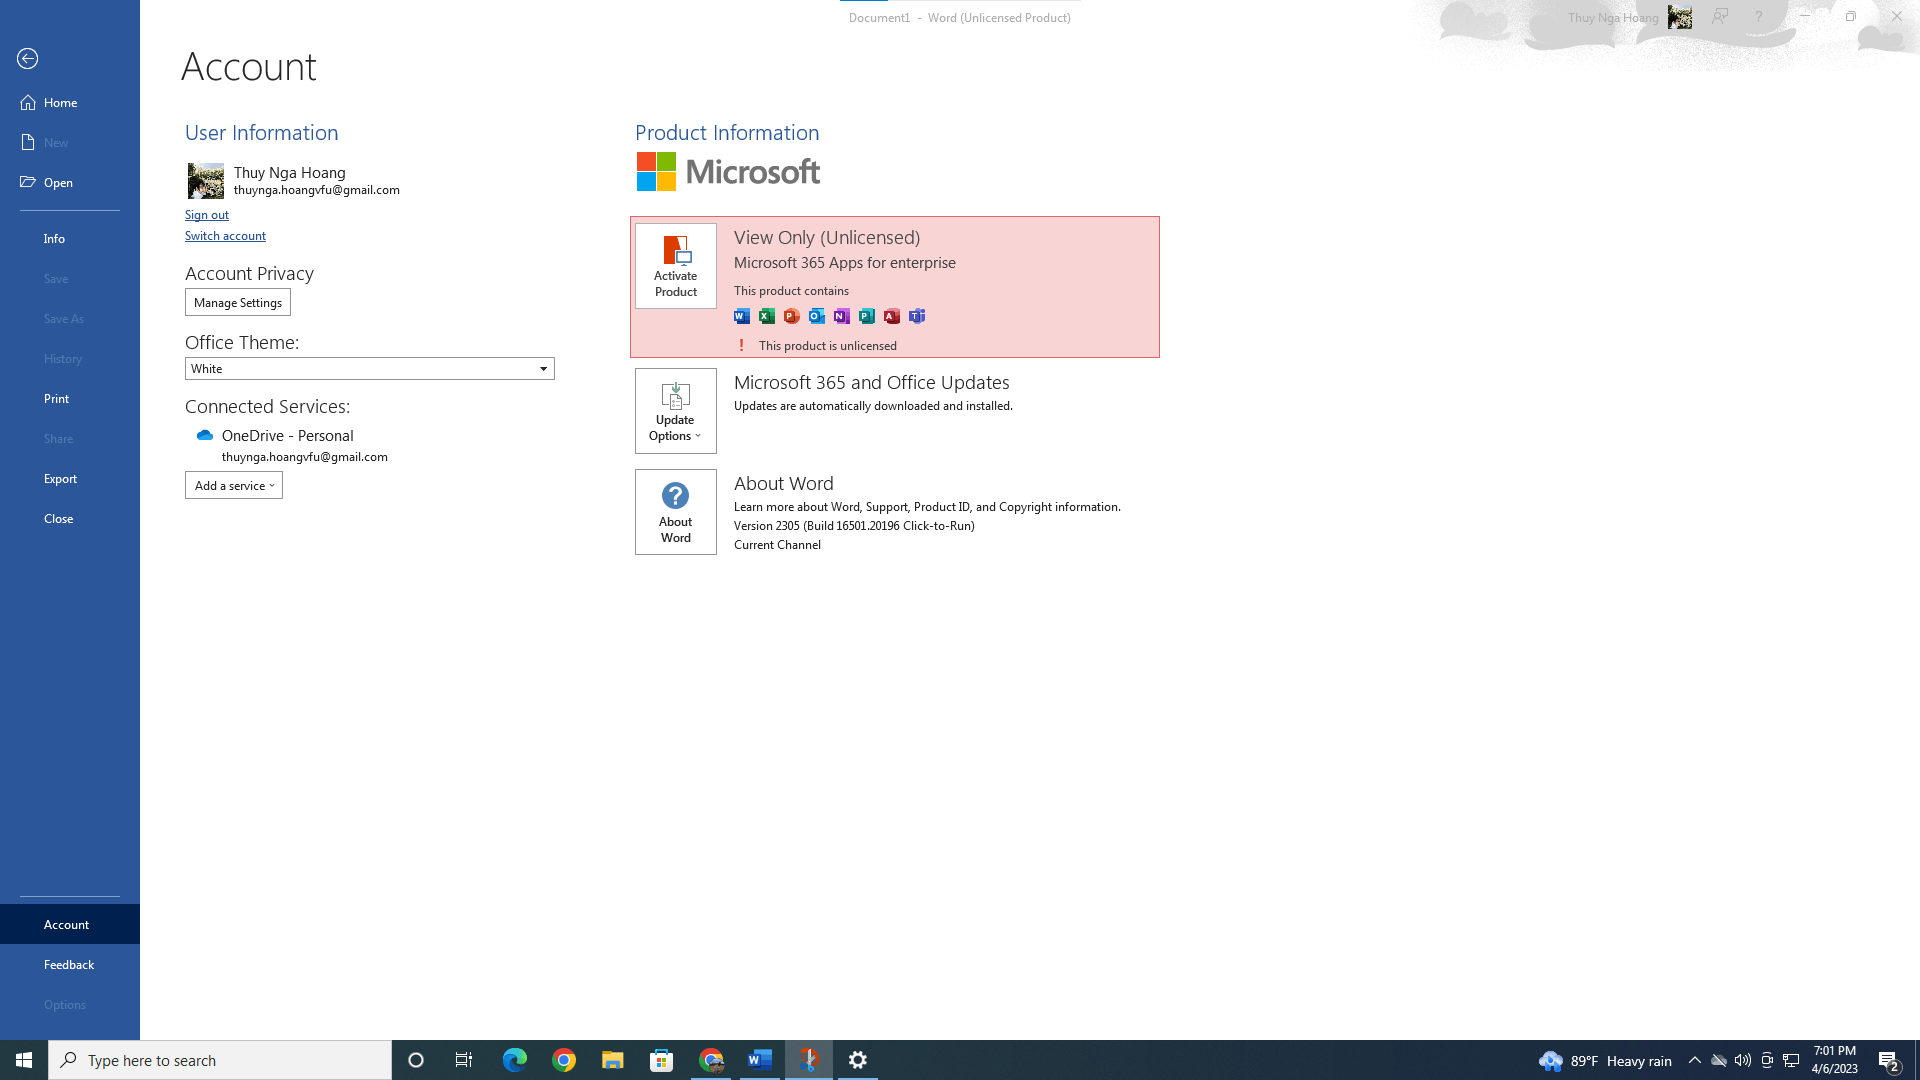The image size is (1920, 1080).
Task: Click the user profile picture in User Information
Action: (x=206, y=181)
